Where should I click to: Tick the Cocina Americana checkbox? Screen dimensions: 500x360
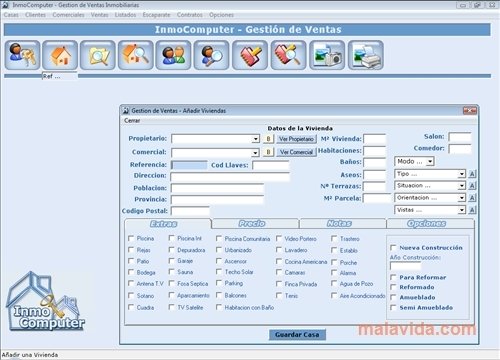pos(279,261)
